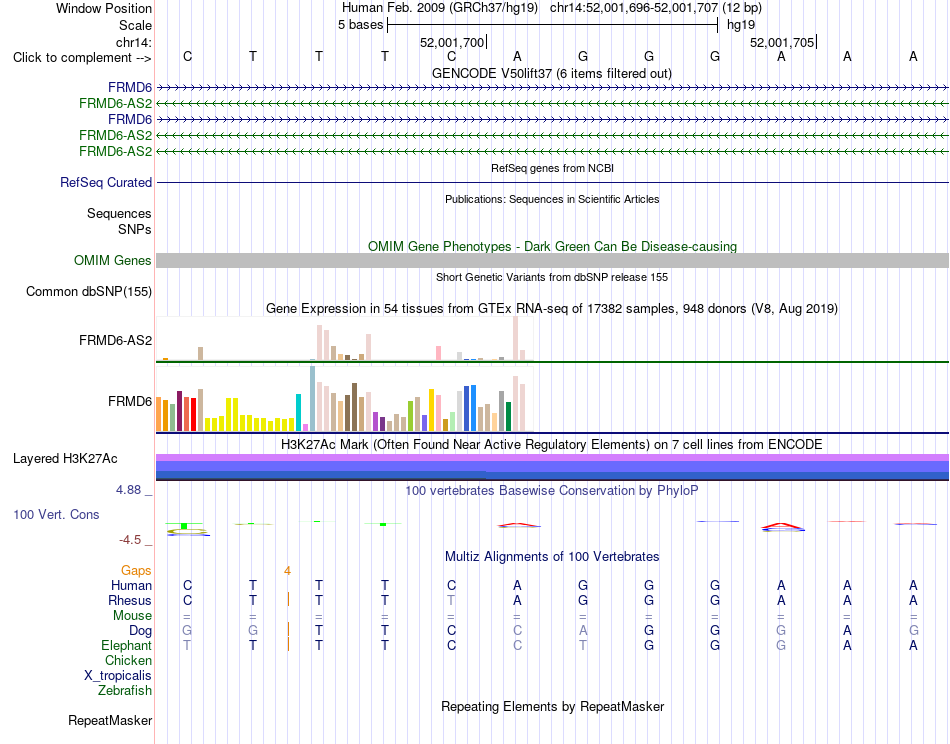Click the dark green bar in the FRMD6 GTEx chart
950x744 pixels.
click(508, 417)
